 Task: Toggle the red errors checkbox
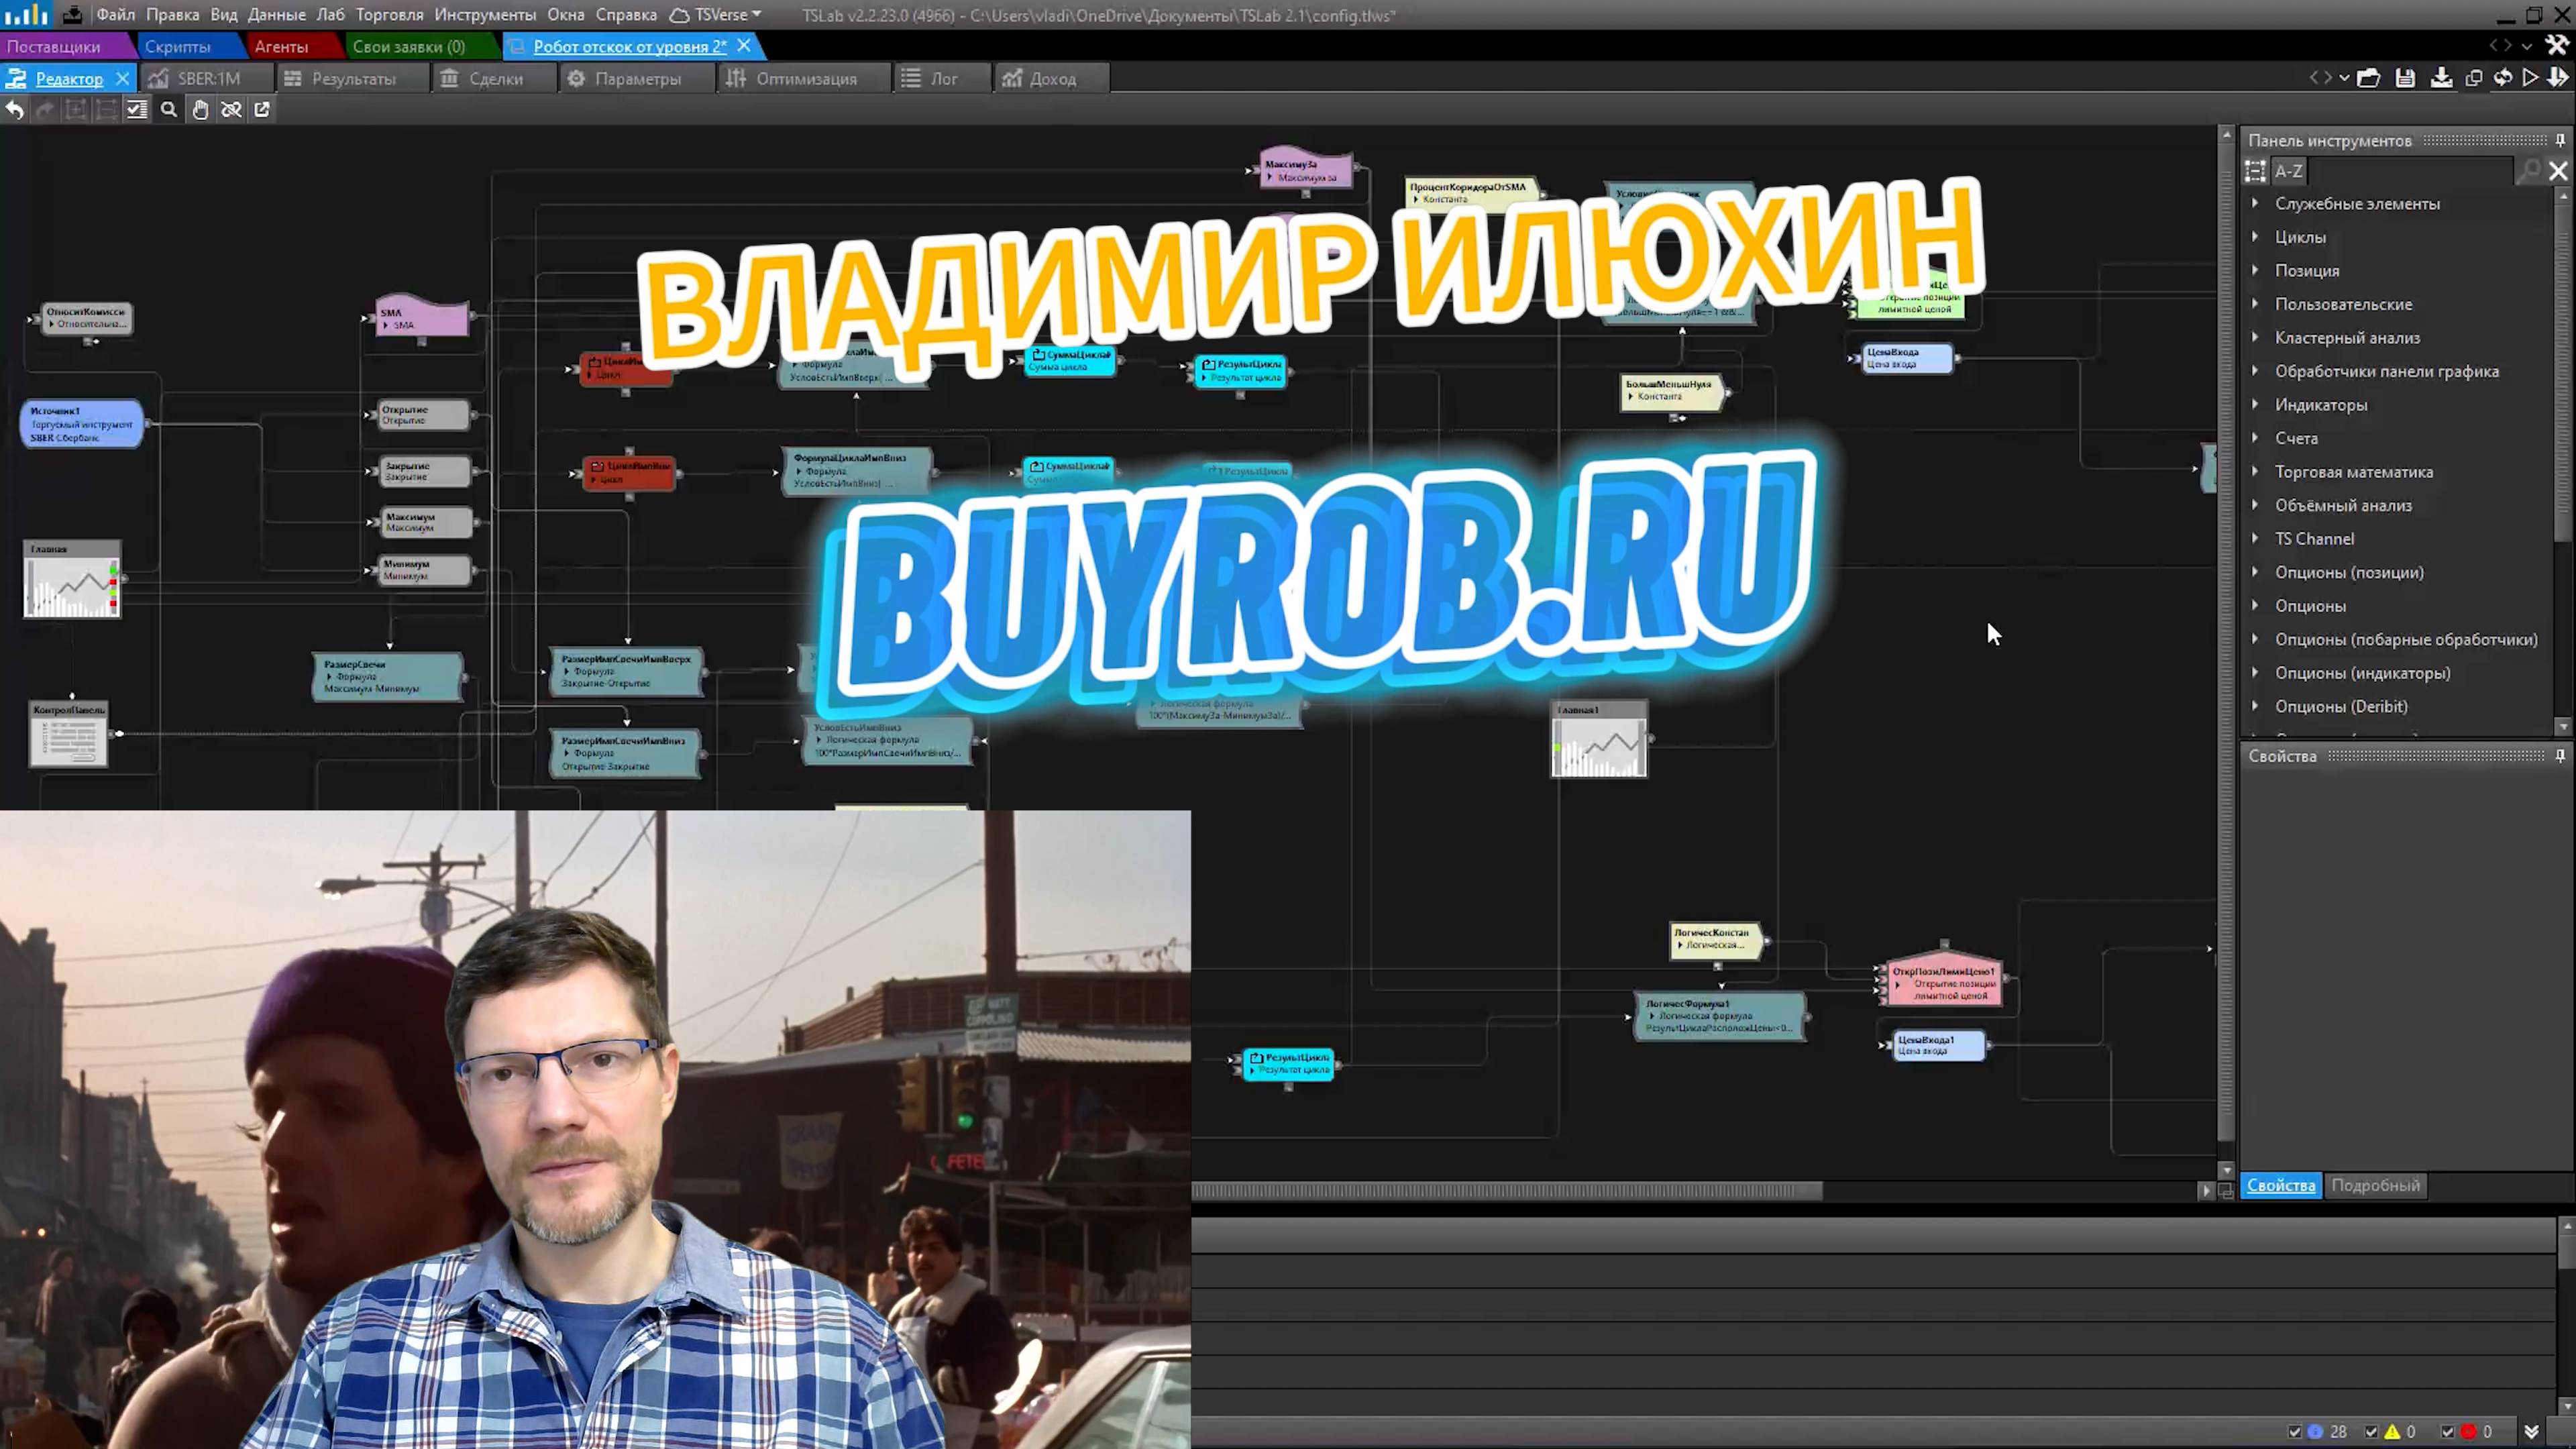[x=2447, y=1432]
